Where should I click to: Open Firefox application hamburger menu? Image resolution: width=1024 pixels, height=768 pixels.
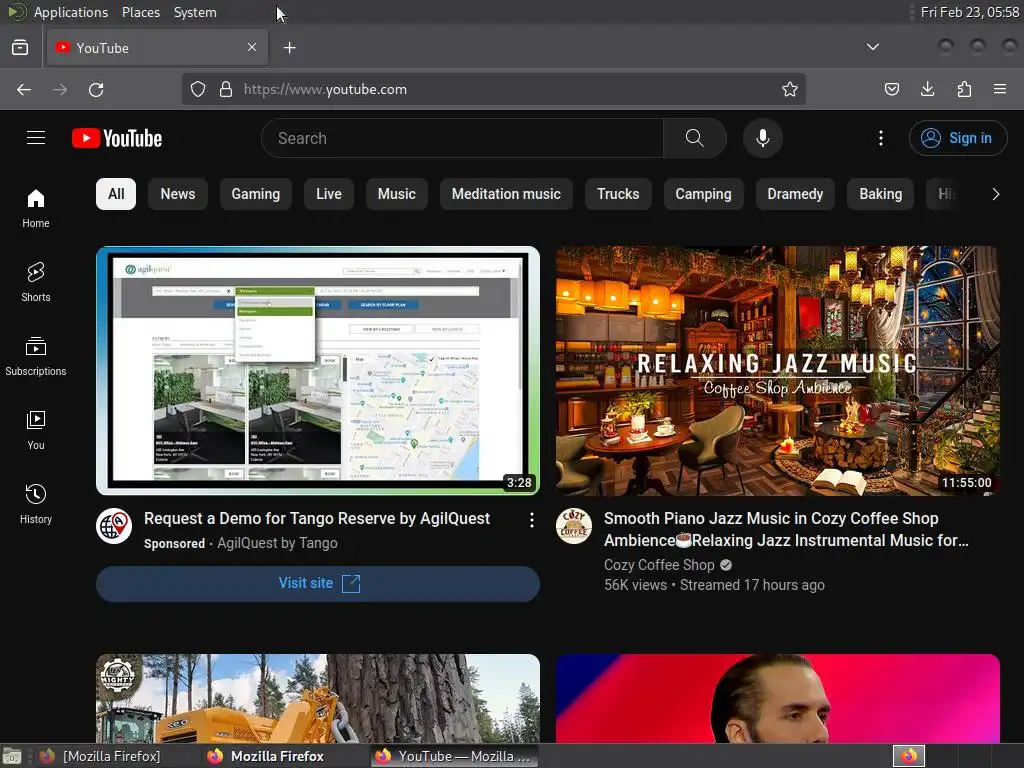click(x=1000, y=89)
